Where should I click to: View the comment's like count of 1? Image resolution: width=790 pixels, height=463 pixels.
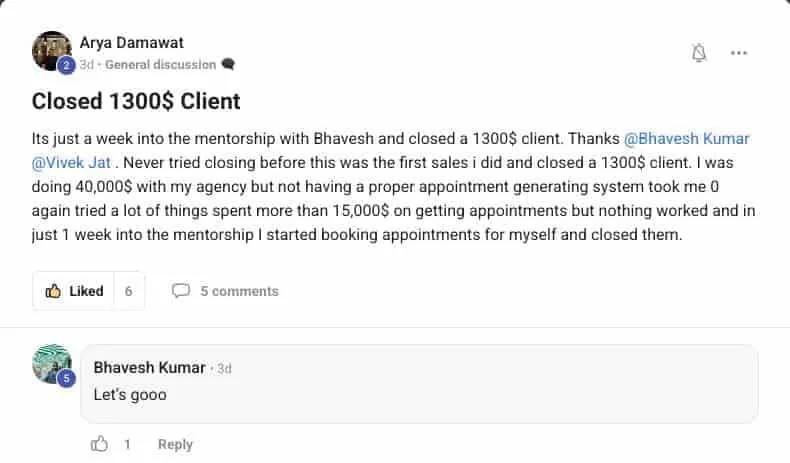[x=127, y=444]
